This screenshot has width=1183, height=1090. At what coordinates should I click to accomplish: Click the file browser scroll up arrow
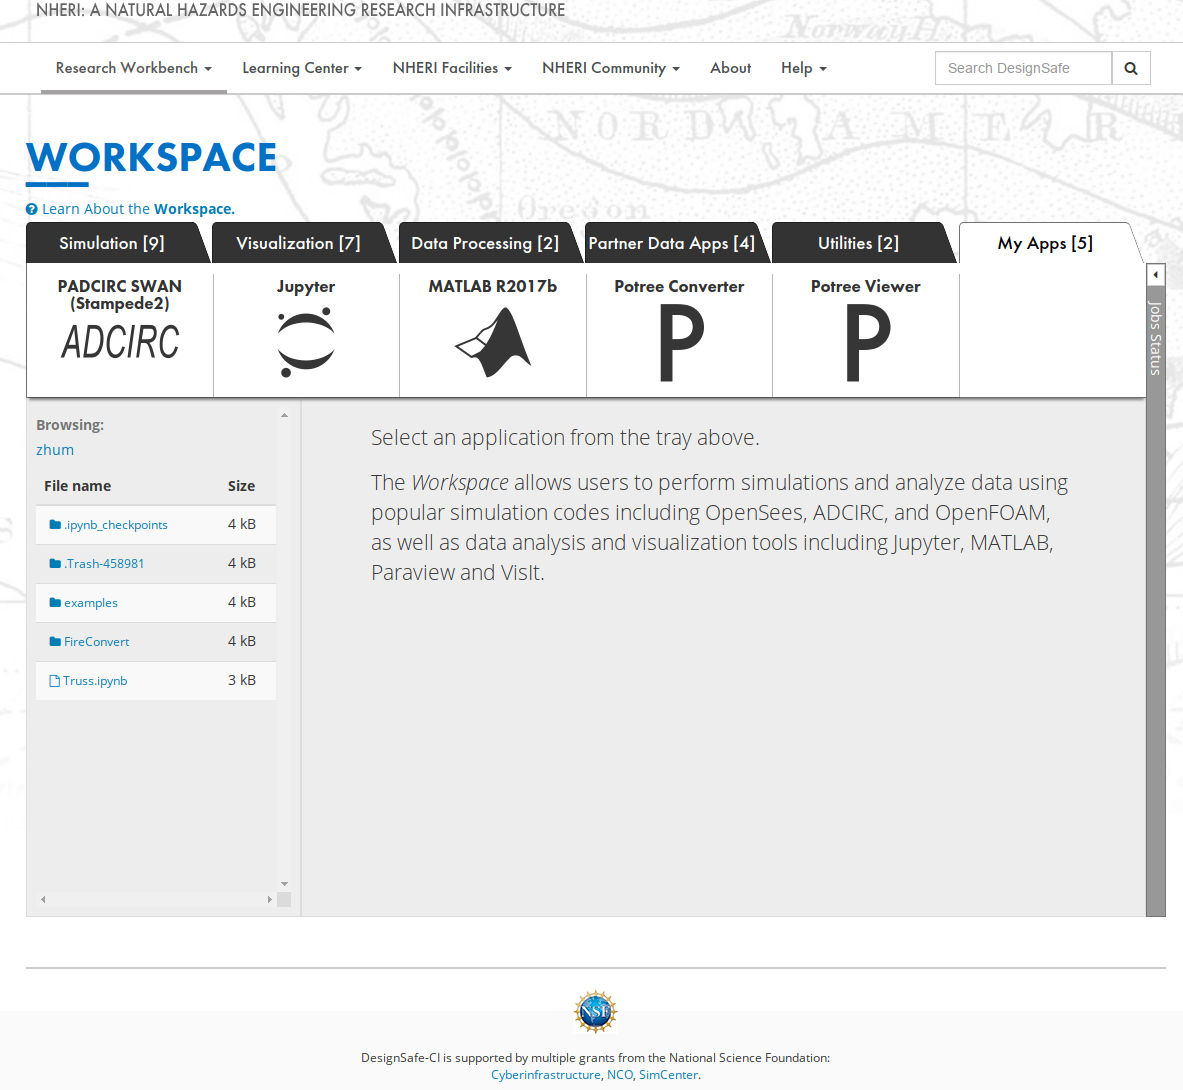point(284,416)
